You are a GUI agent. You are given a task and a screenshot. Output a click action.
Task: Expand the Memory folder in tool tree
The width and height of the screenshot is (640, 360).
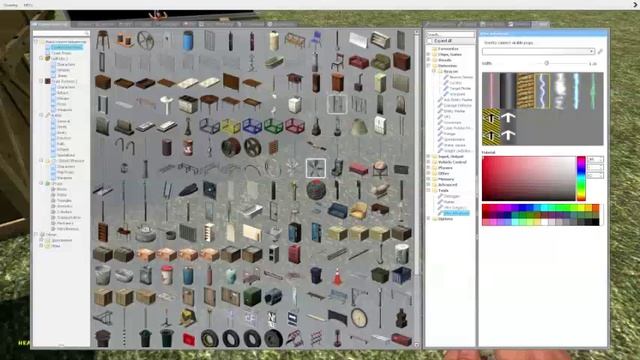tap(429, 179)
